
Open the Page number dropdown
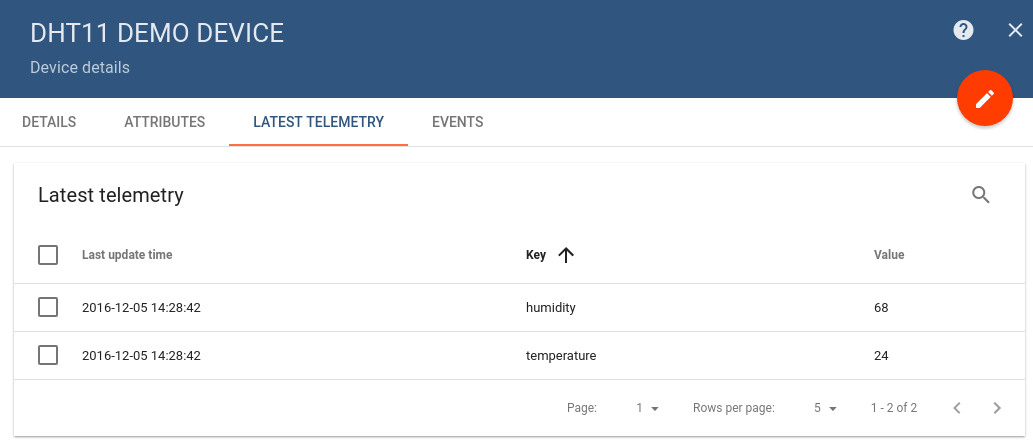pos(647,408)
